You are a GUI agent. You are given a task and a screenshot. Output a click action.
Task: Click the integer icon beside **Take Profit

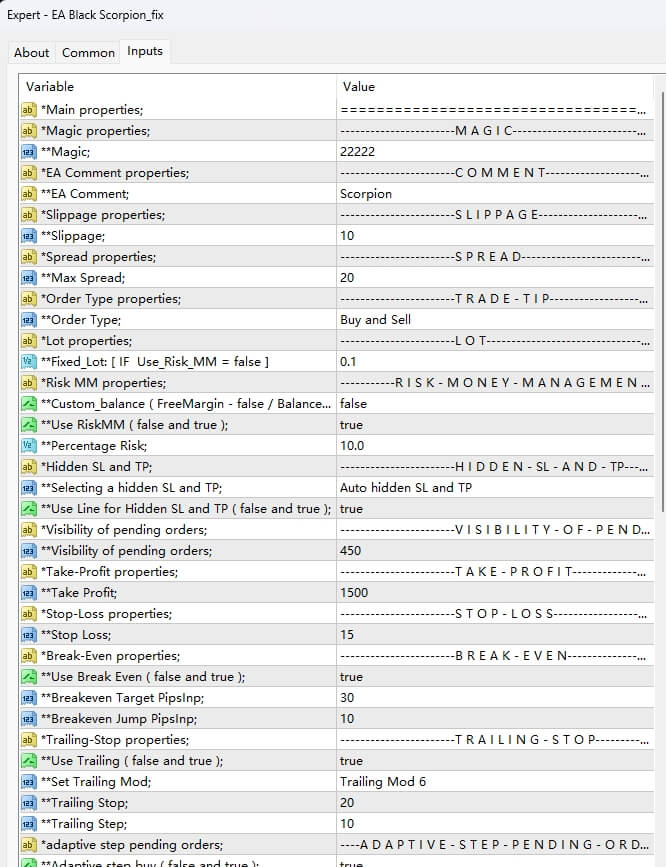click(28, 593)
